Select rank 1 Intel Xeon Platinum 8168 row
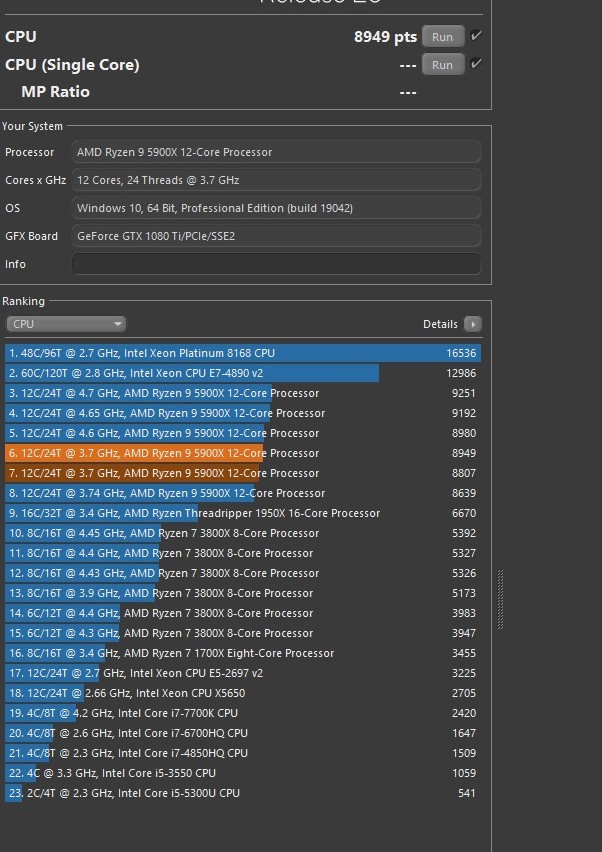Viewport: 602px width, 852px height. point(243,353)
